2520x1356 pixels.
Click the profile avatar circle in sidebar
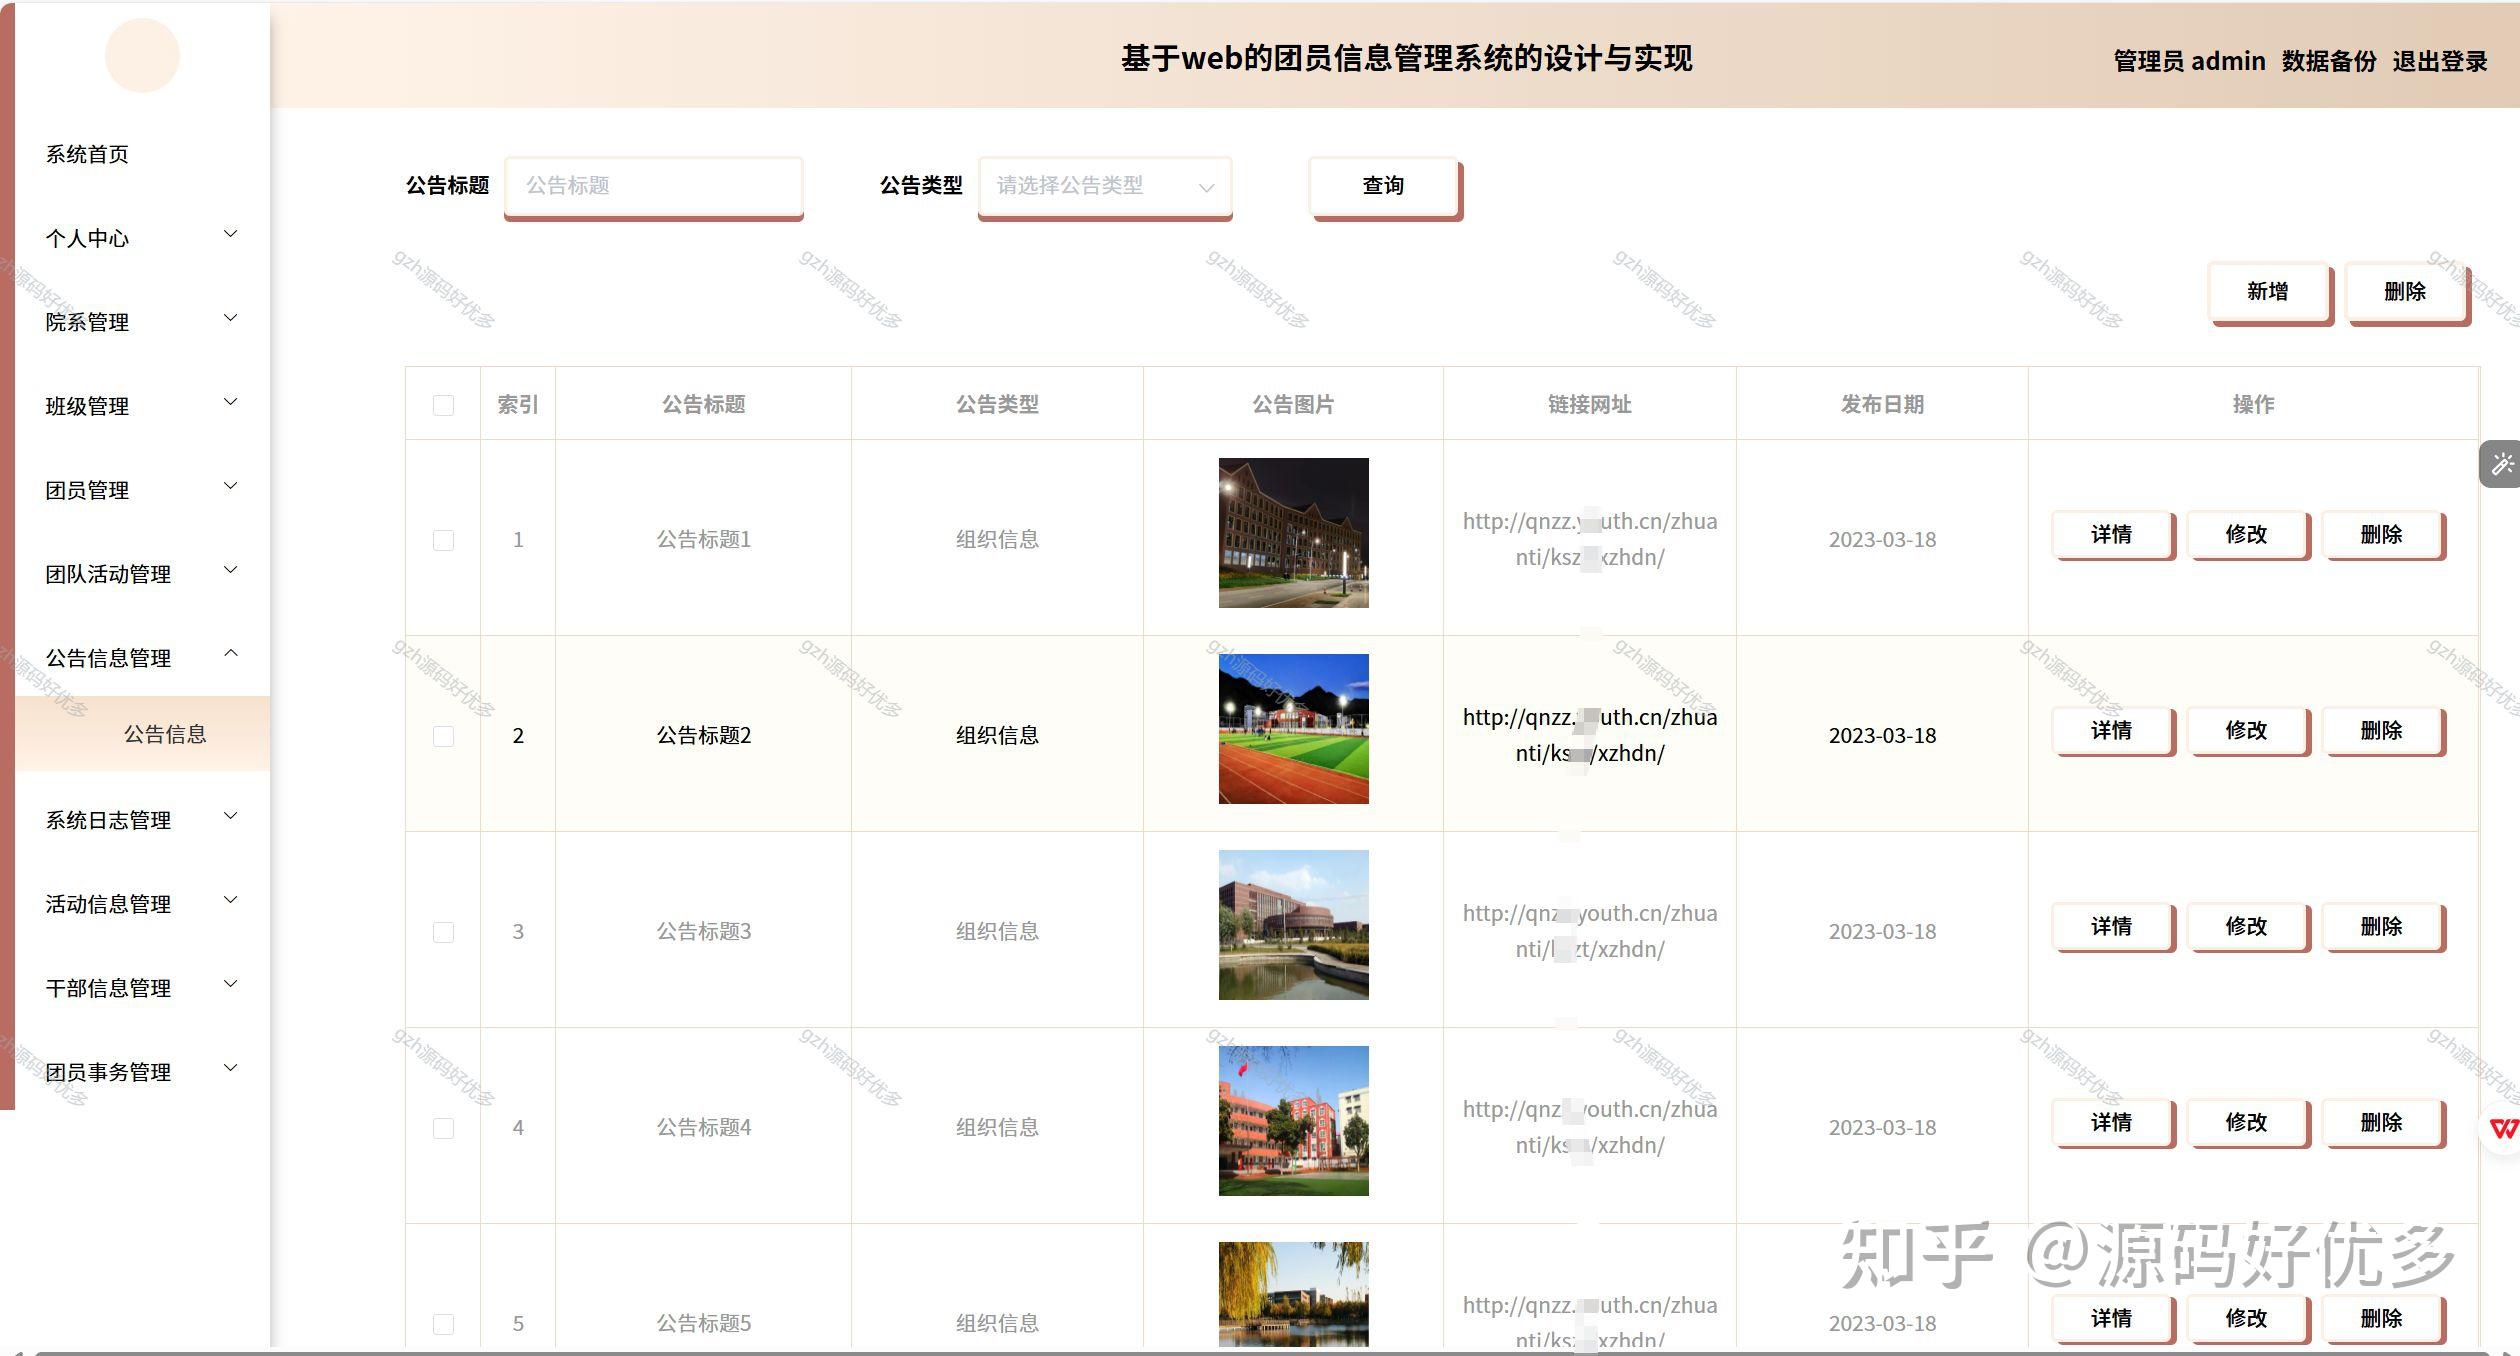pos(142,55)
